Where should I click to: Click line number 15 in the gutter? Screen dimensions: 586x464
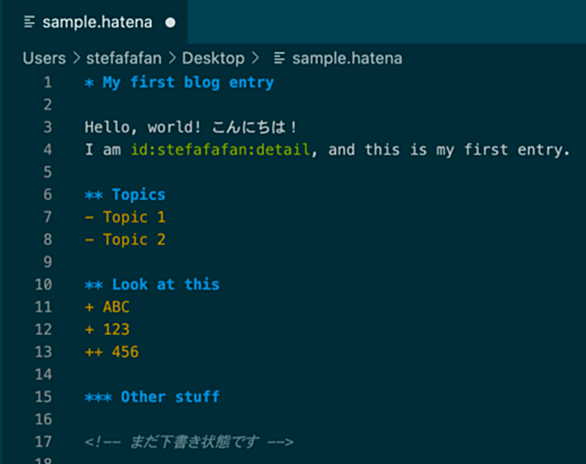(43, 397)
